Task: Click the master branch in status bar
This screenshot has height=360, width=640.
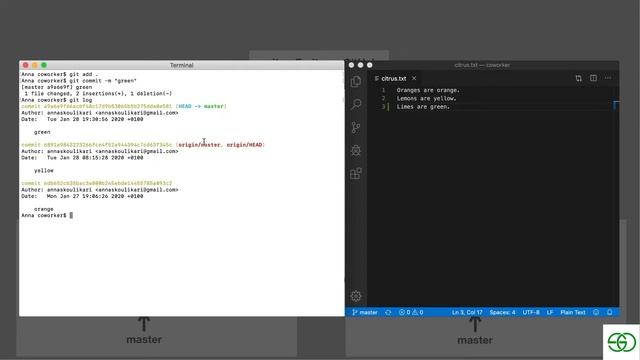Action: point(365,312)
